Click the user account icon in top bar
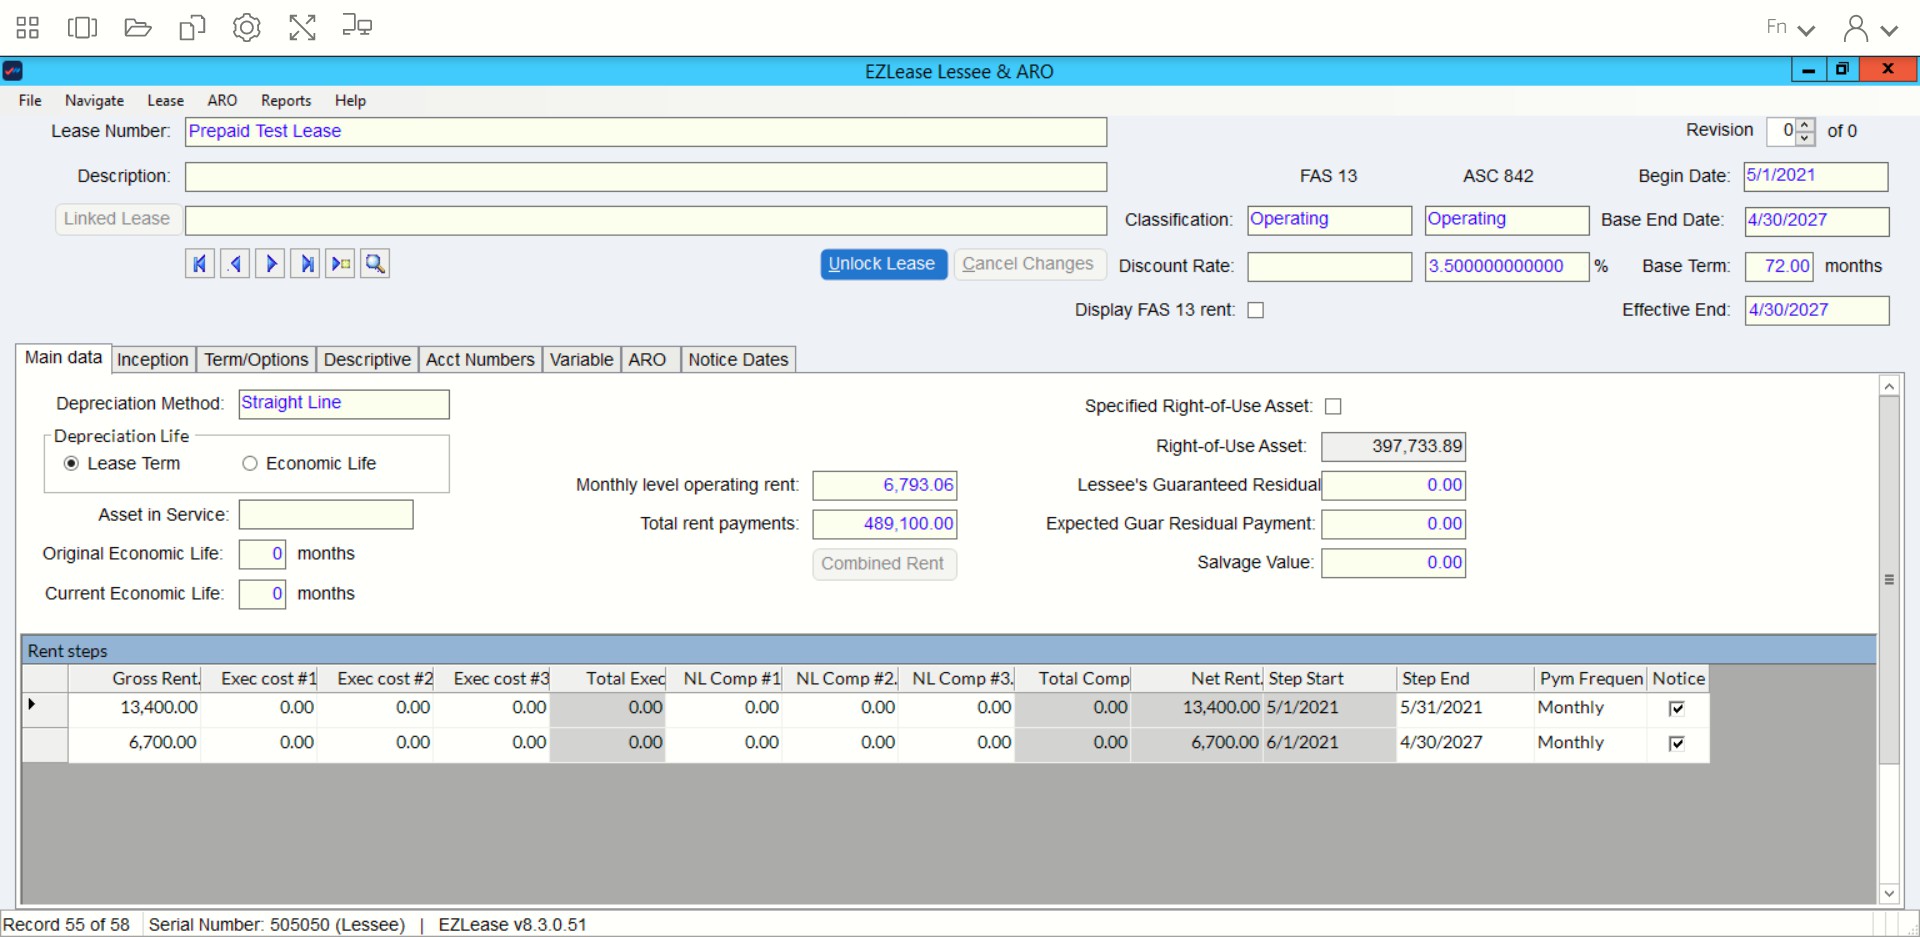The image size is (1920, 937). (1856, 28)
